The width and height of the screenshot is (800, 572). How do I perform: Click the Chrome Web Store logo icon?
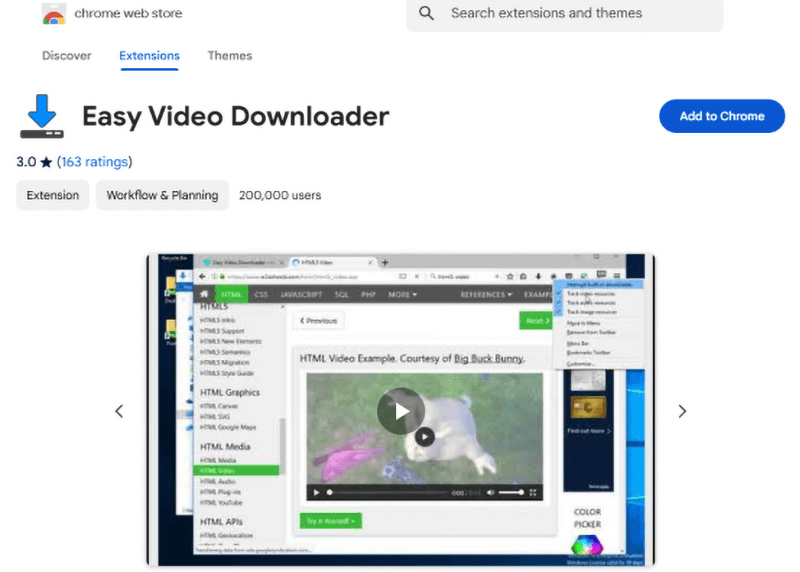click(x=54, y=14)
